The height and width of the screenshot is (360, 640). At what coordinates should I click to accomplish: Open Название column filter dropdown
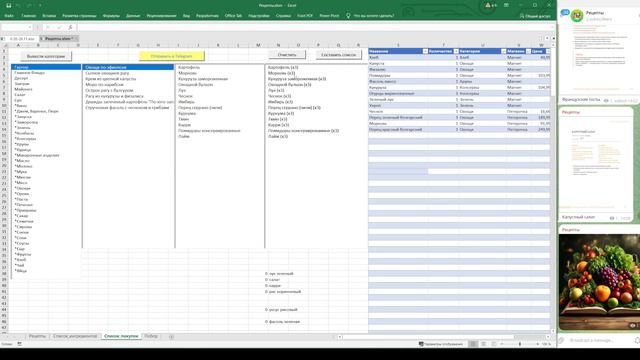coord(425,51)
